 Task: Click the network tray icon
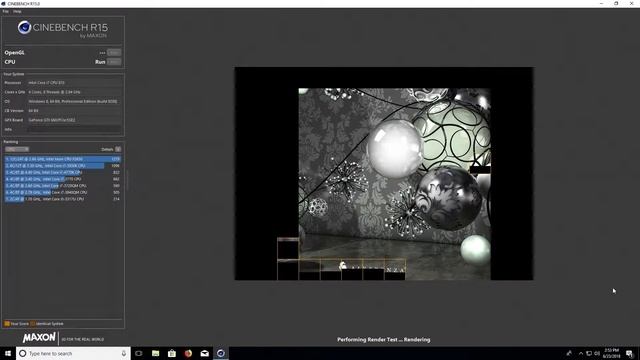point(589,353)
